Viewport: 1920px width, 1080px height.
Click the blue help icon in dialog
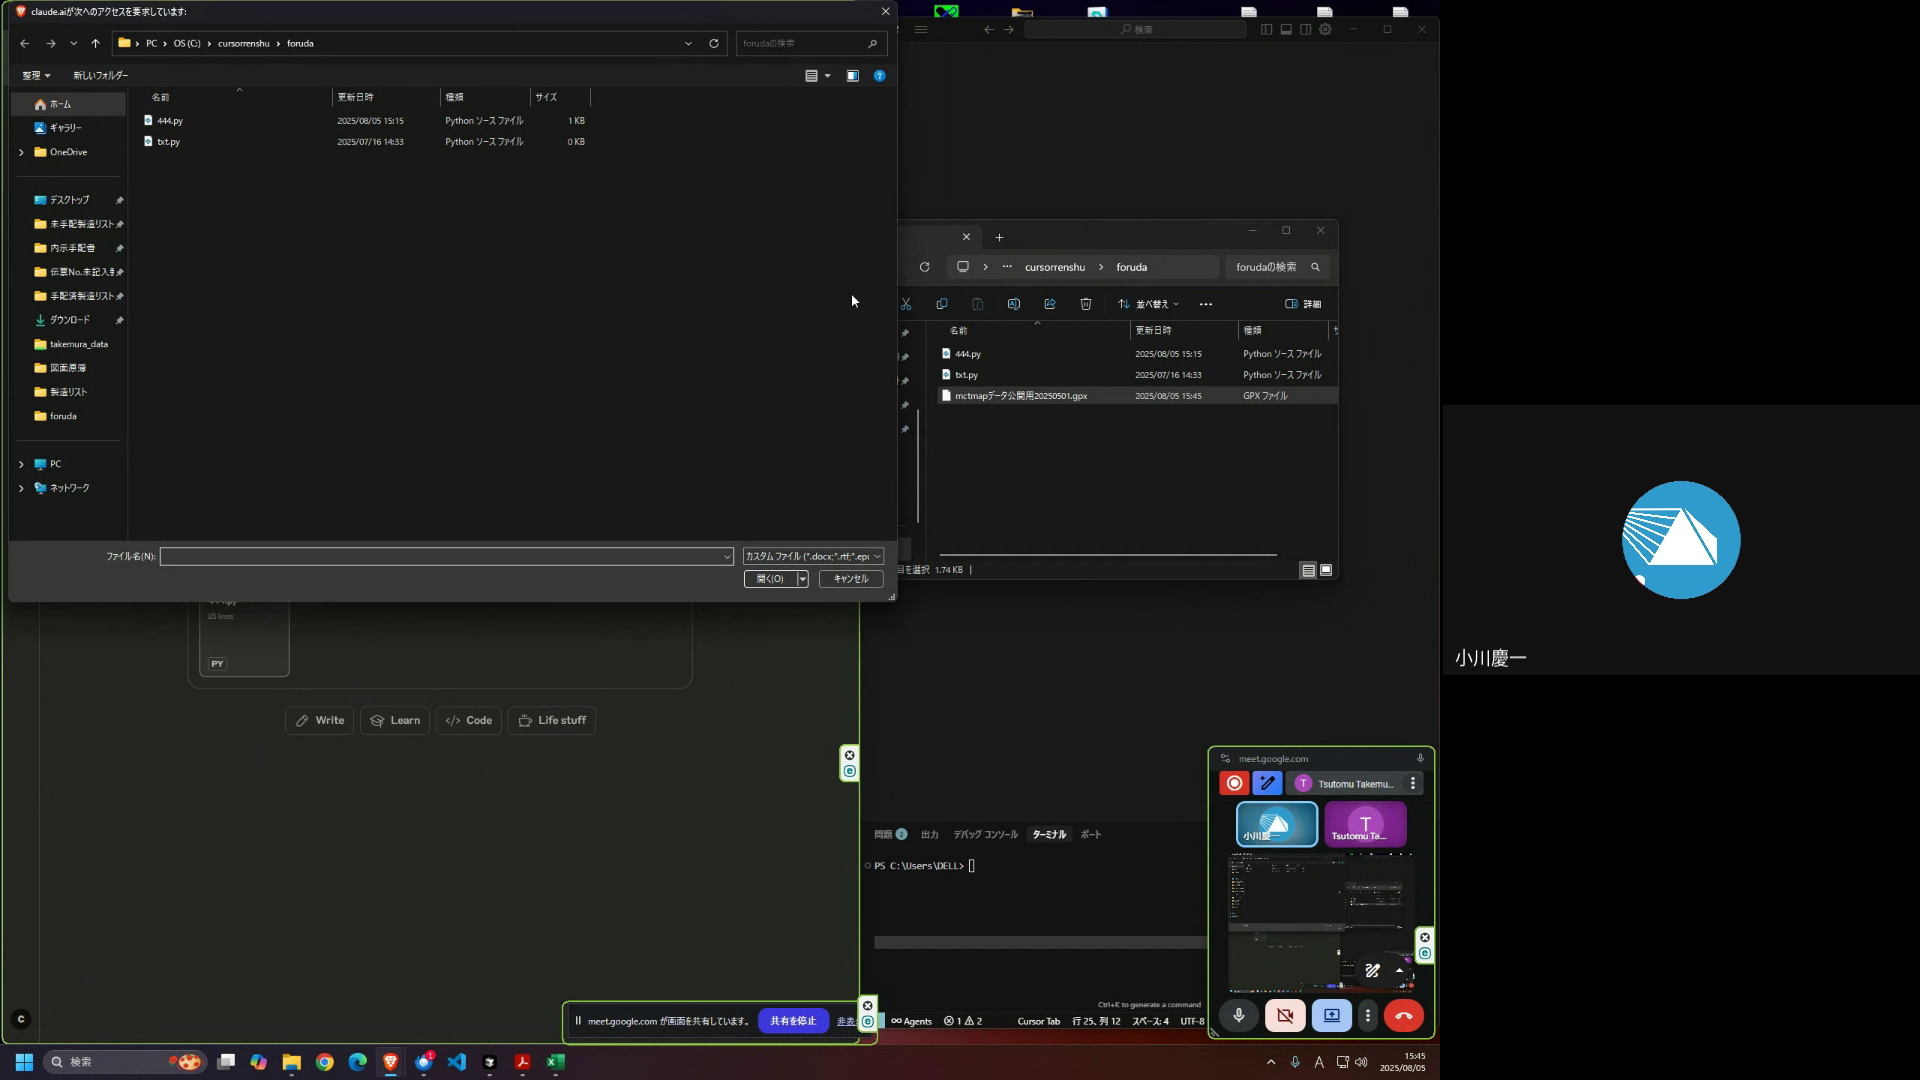point(880,76)
